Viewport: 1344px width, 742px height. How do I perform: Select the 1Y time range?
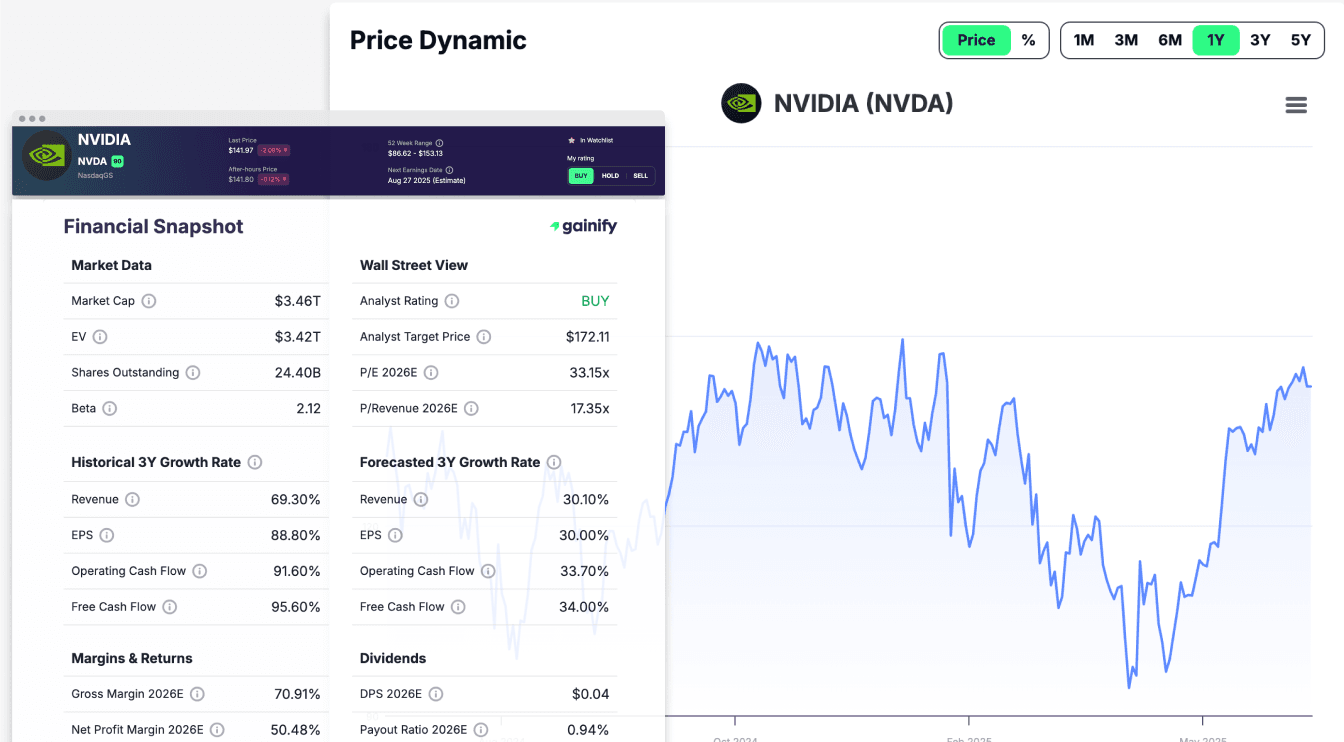pos(1215,40)
